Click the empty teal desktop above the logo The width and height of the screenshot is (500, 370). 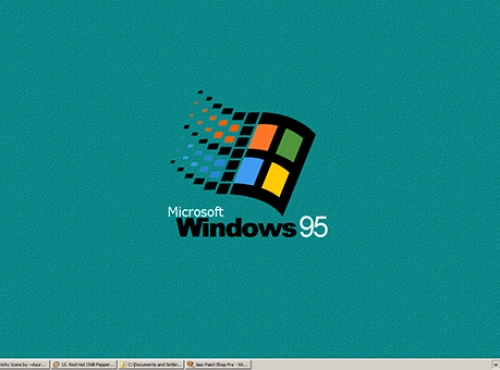point(250,43)
